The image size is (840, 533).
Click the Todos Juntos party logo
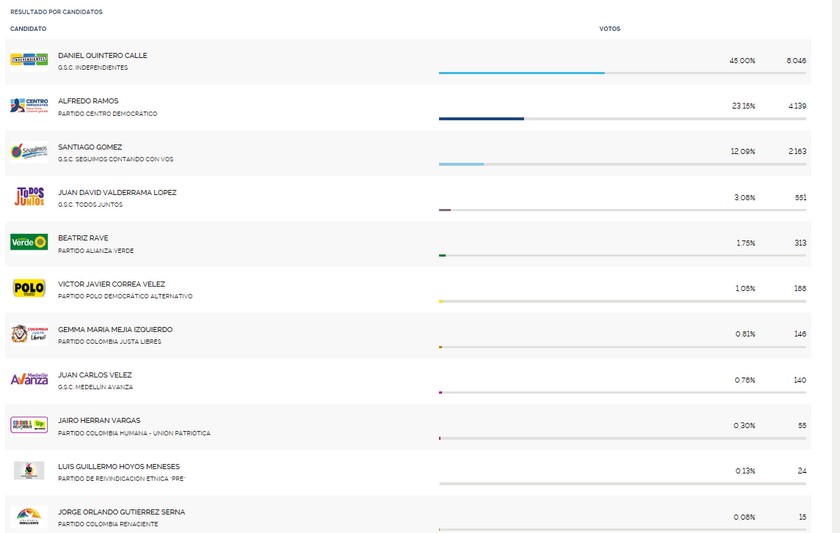pos(28,197)
